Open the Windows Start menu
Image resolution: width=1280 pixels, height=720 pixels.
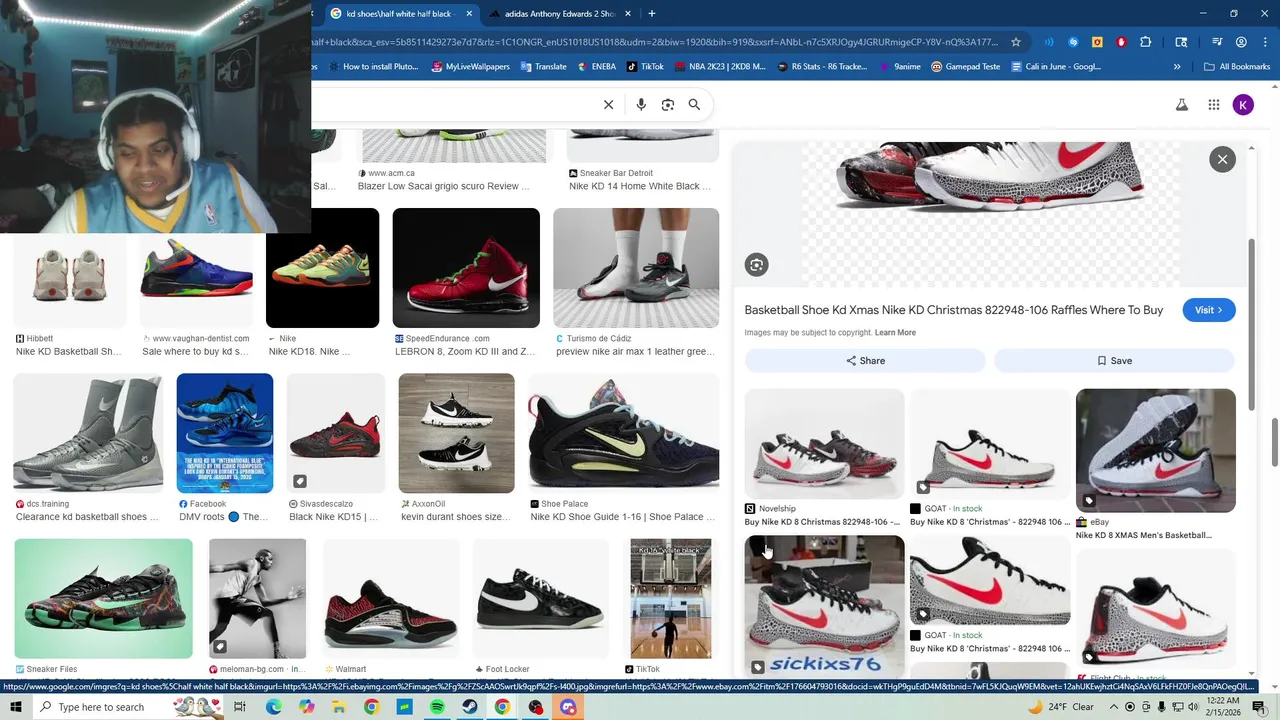(x=16, y=707)
